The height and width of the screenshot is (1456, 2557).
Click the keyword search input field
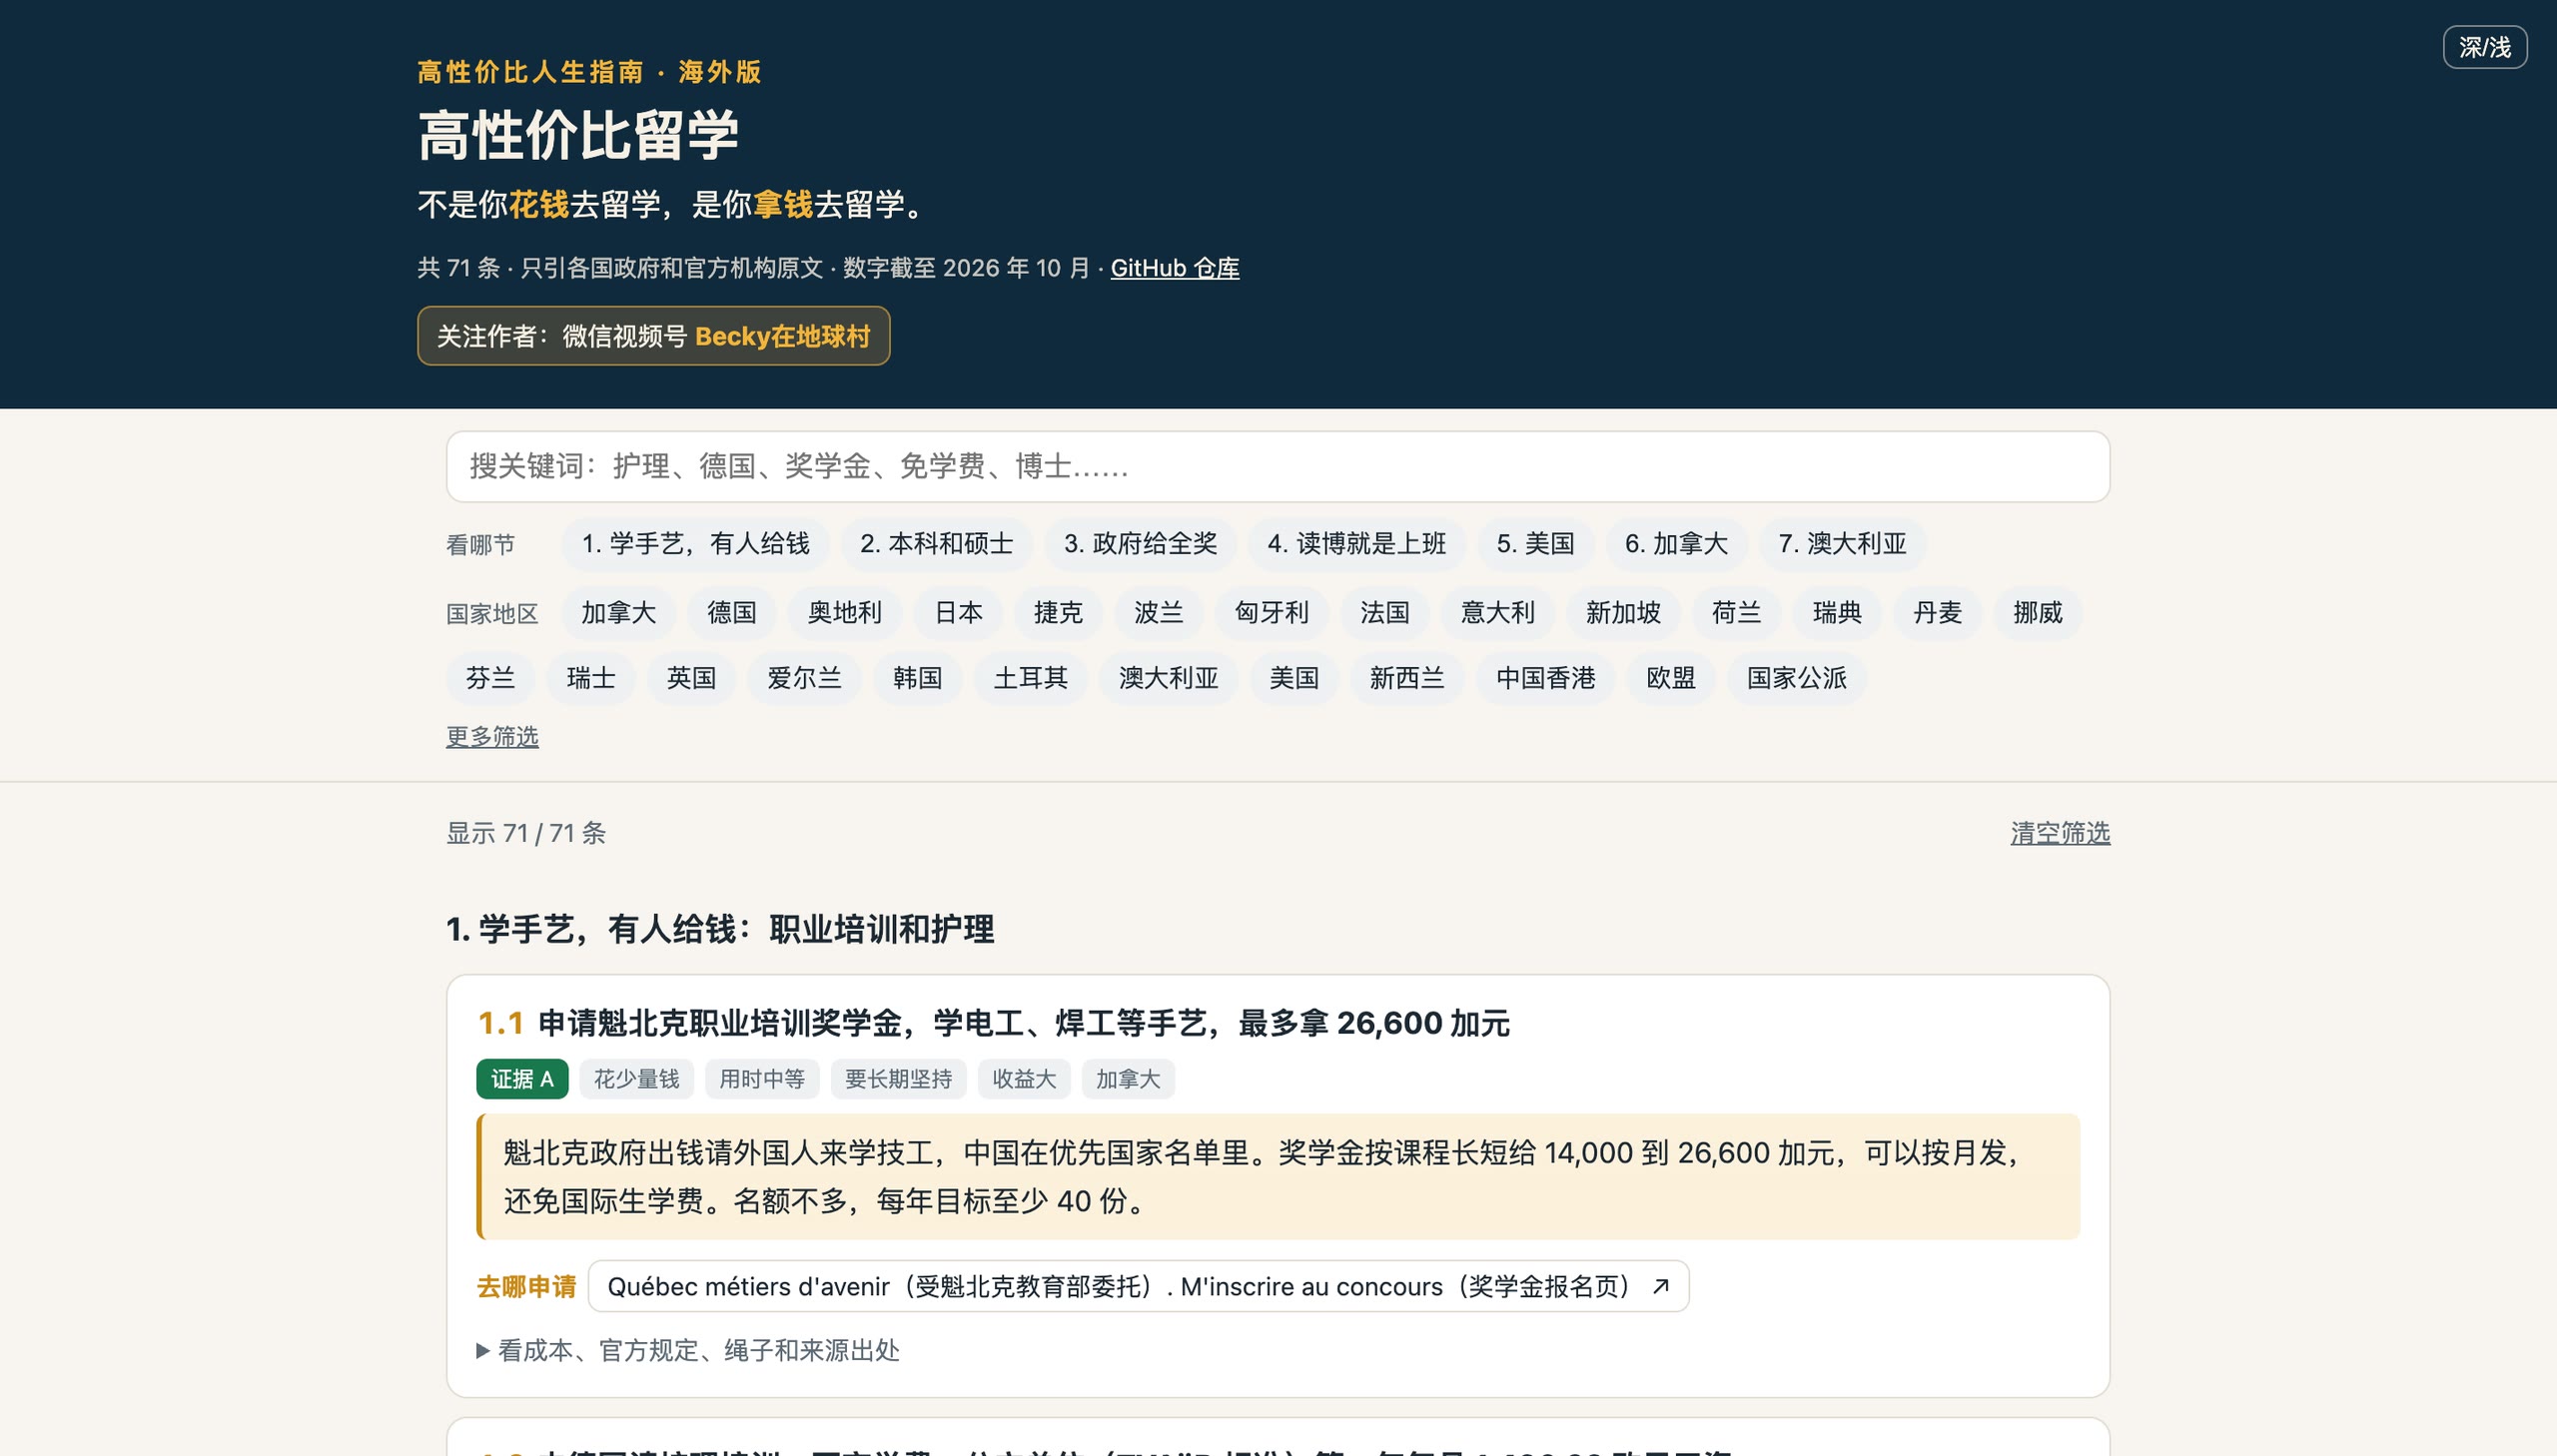click(1277, 466)
